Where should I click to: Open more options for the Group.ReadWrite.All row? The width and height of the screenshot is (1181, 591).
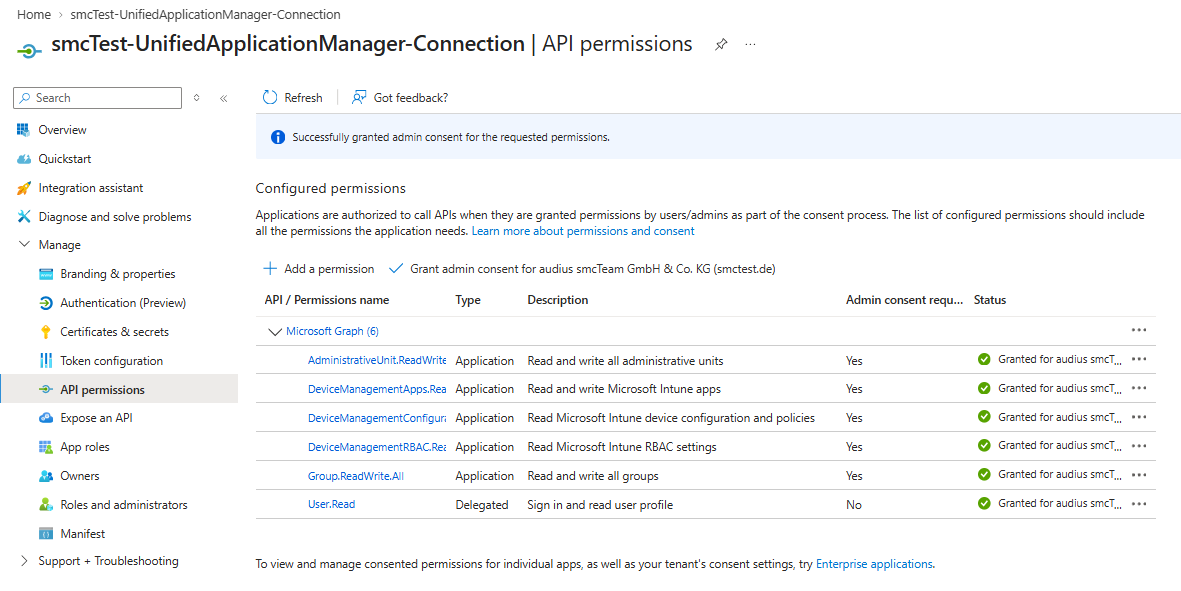pyautogui.click(x=1139, y=475)
